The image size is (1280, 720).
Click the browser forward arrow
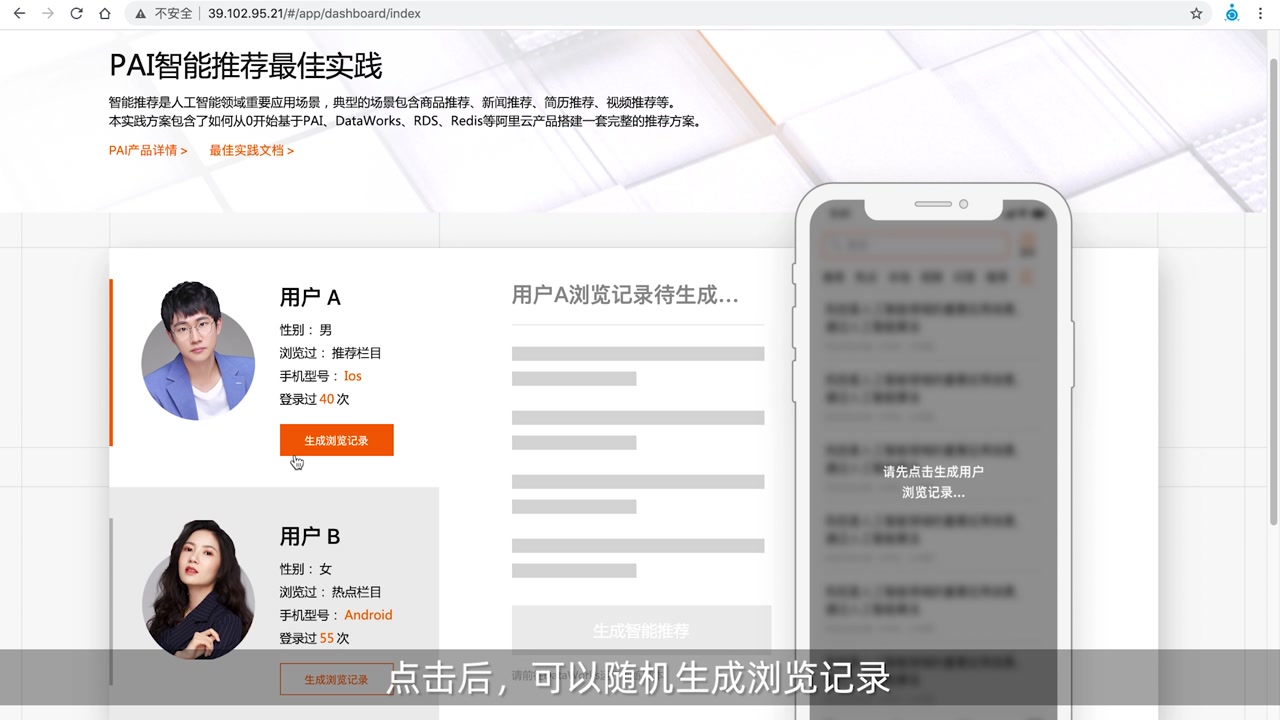pos(47,14)
